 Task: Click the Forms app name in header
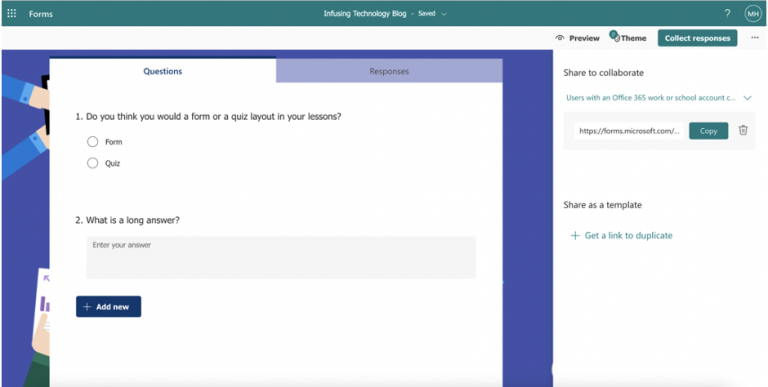point(41,14)
